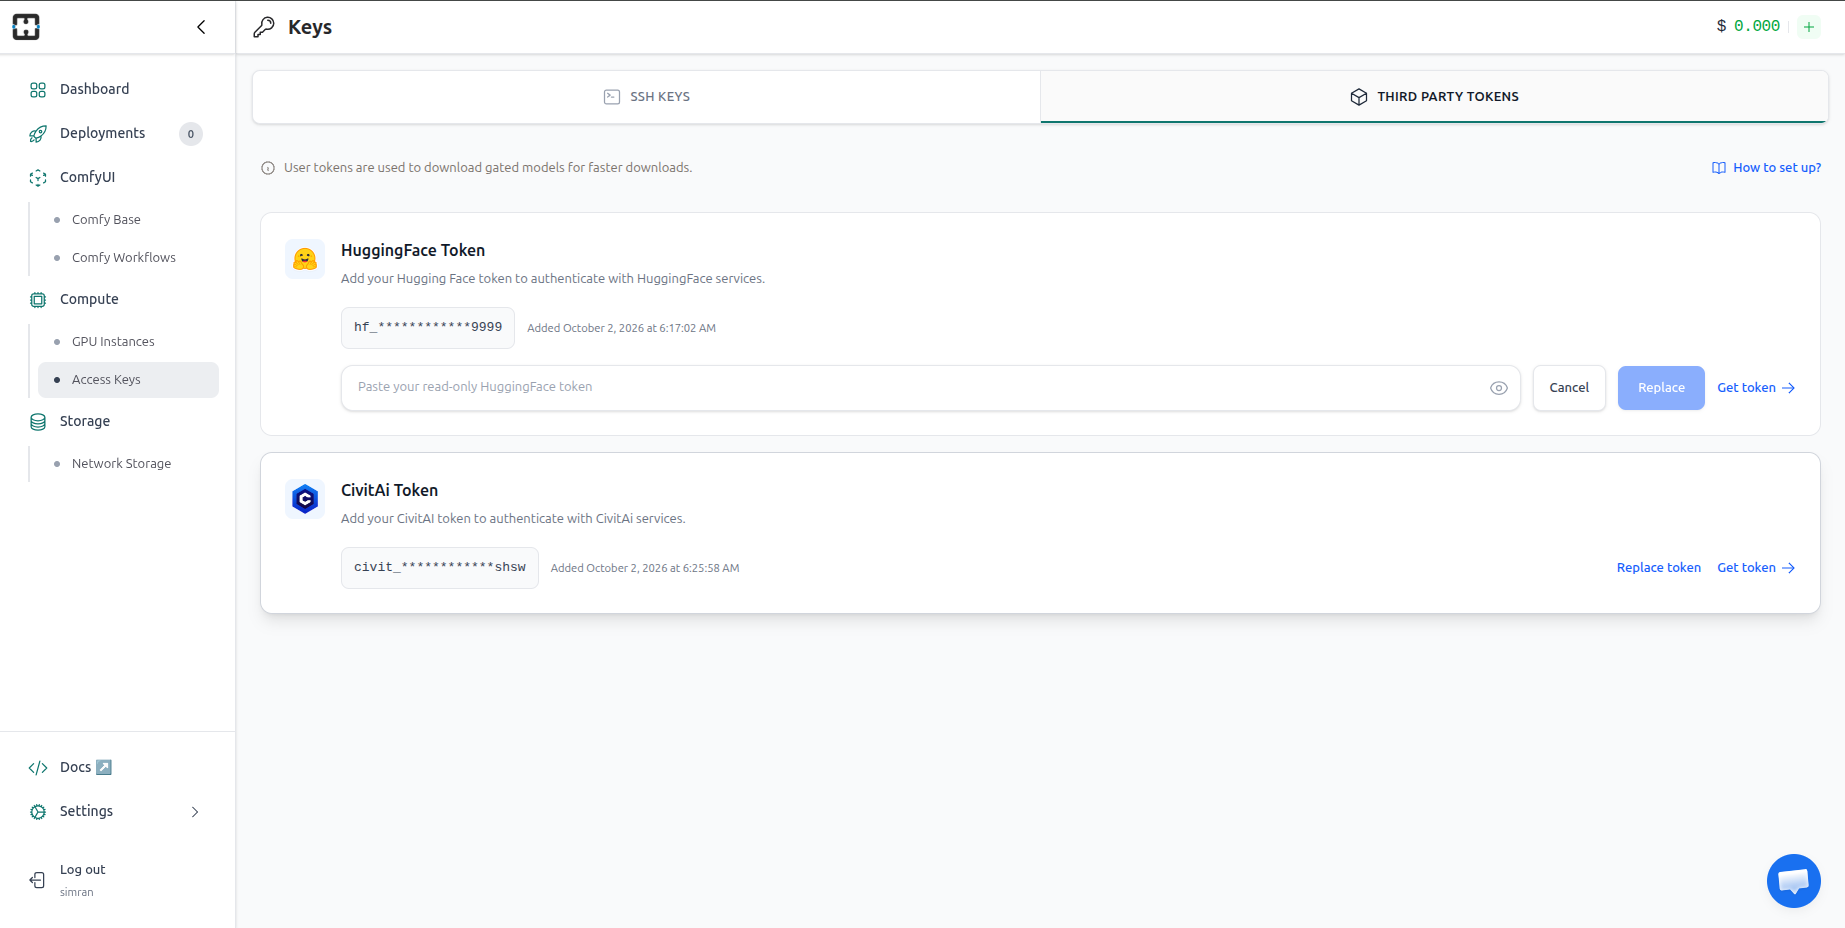
Task: Click the external link icon beside Docs
Action: (103, 767)
